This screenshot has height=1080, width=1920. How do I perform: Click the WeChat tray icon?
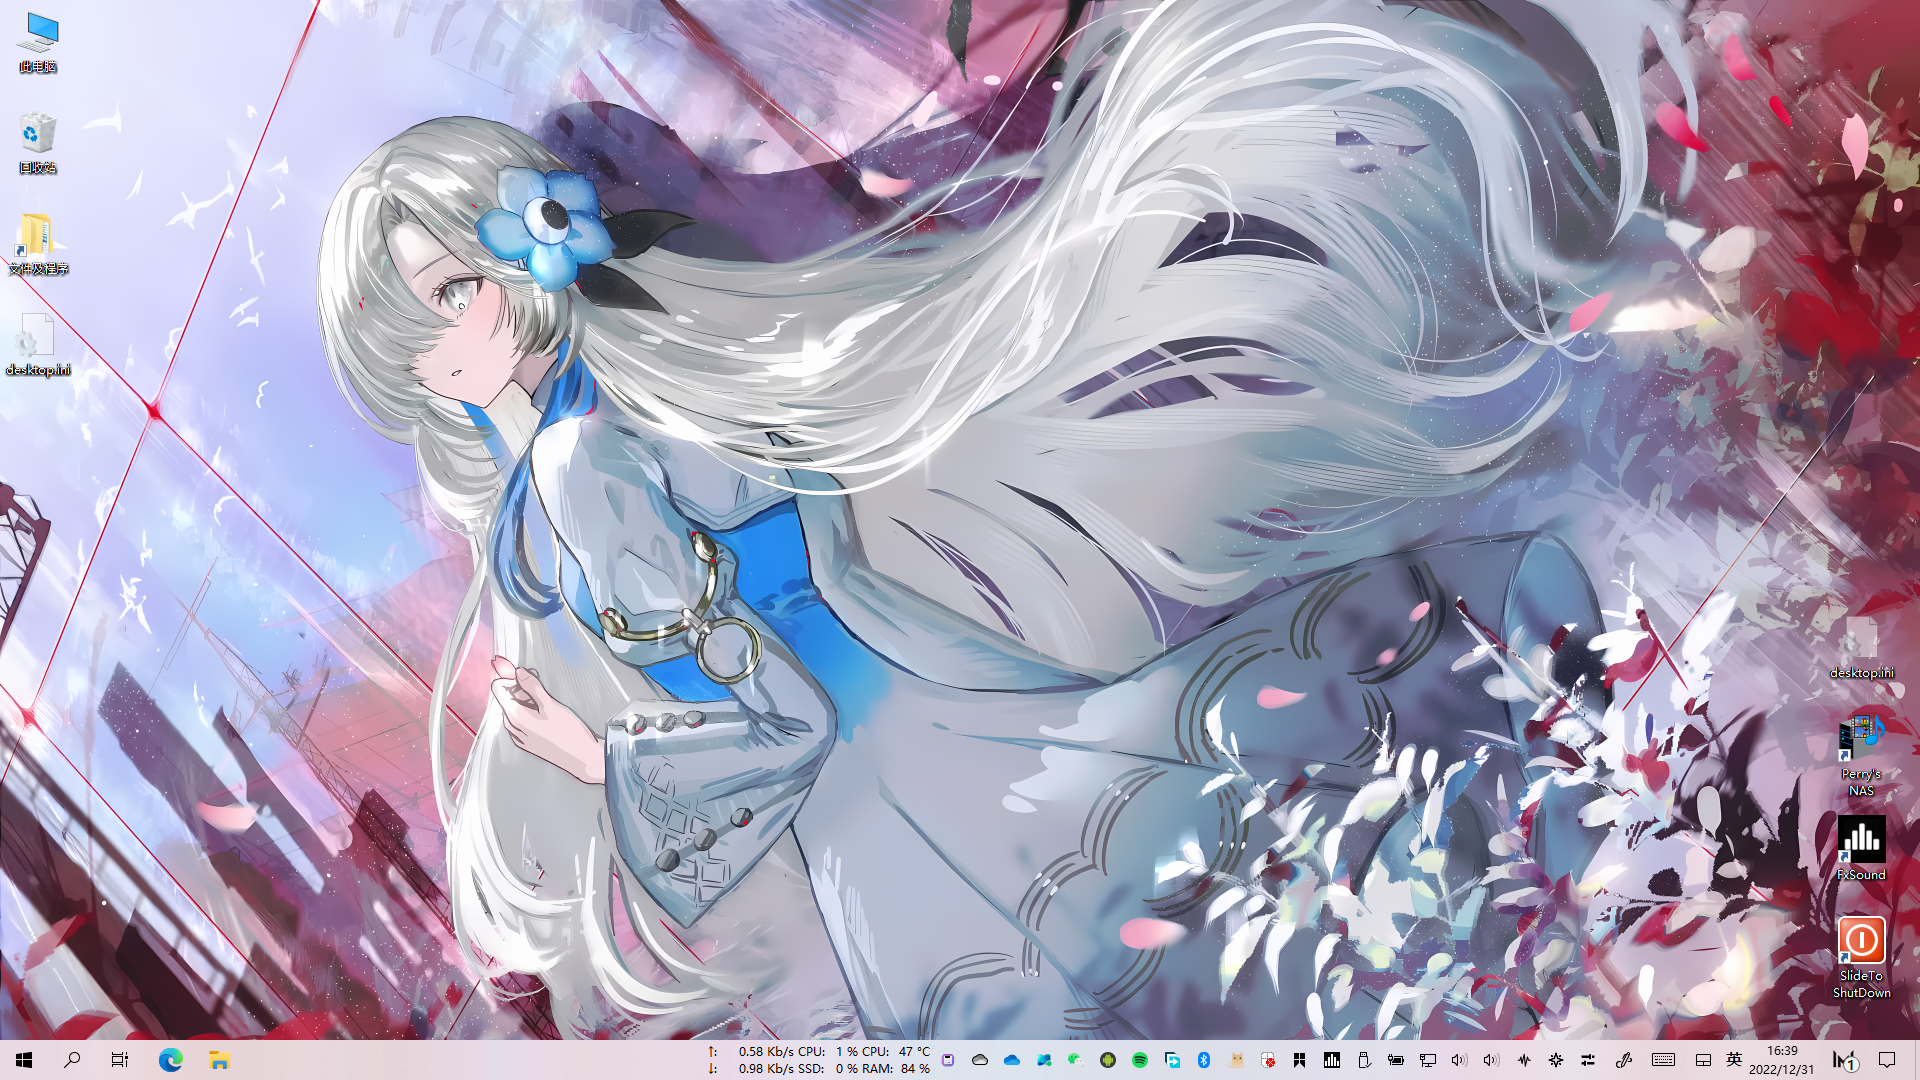point(1075,1060)
